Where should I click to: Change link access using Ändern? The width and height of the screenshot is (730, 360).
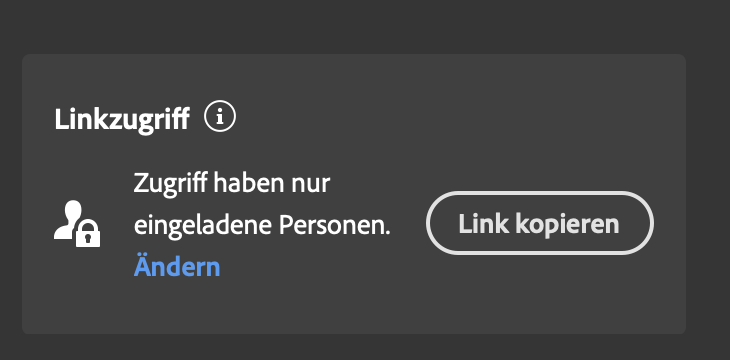177,267
